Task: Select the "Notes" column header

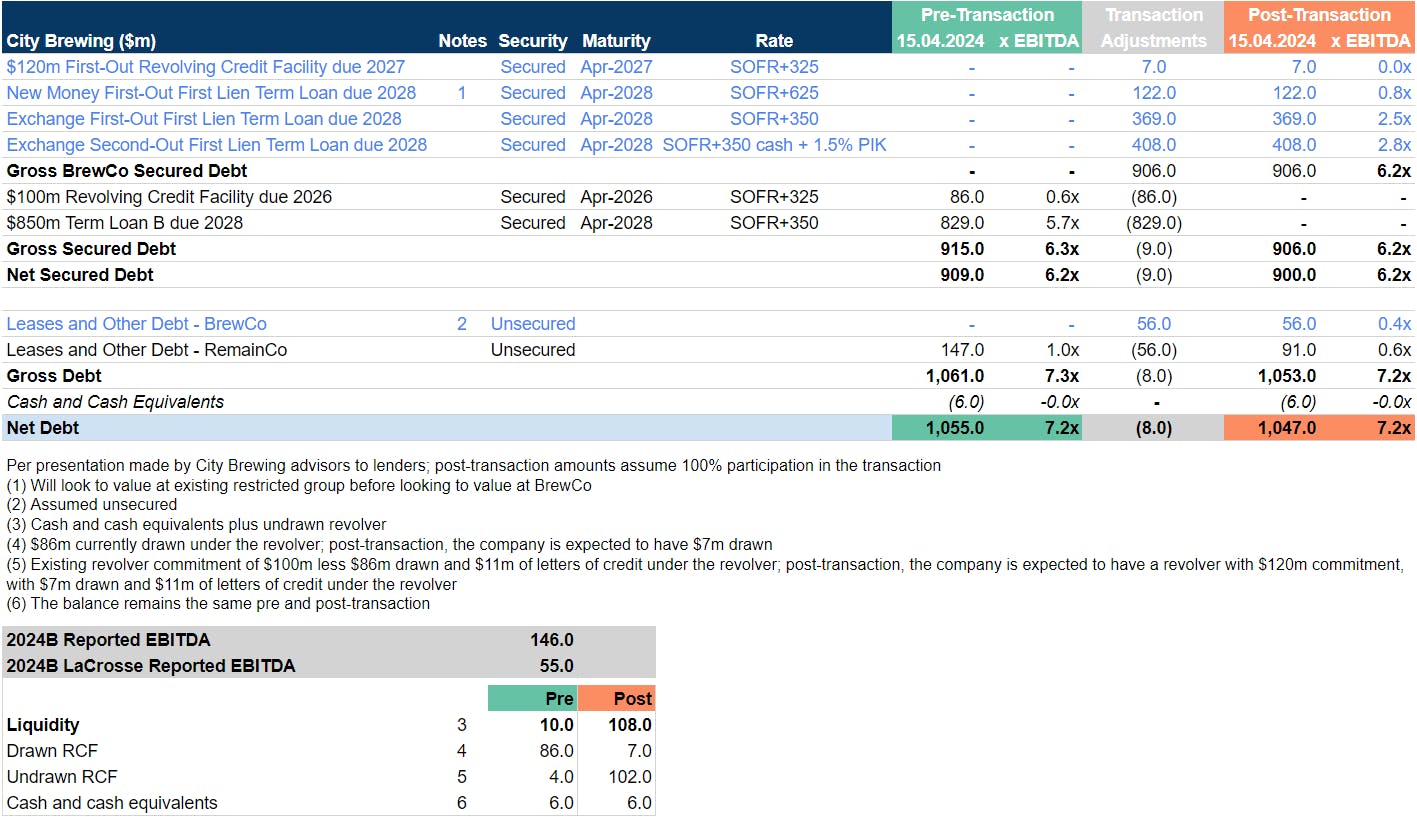Action: point(462,41)
